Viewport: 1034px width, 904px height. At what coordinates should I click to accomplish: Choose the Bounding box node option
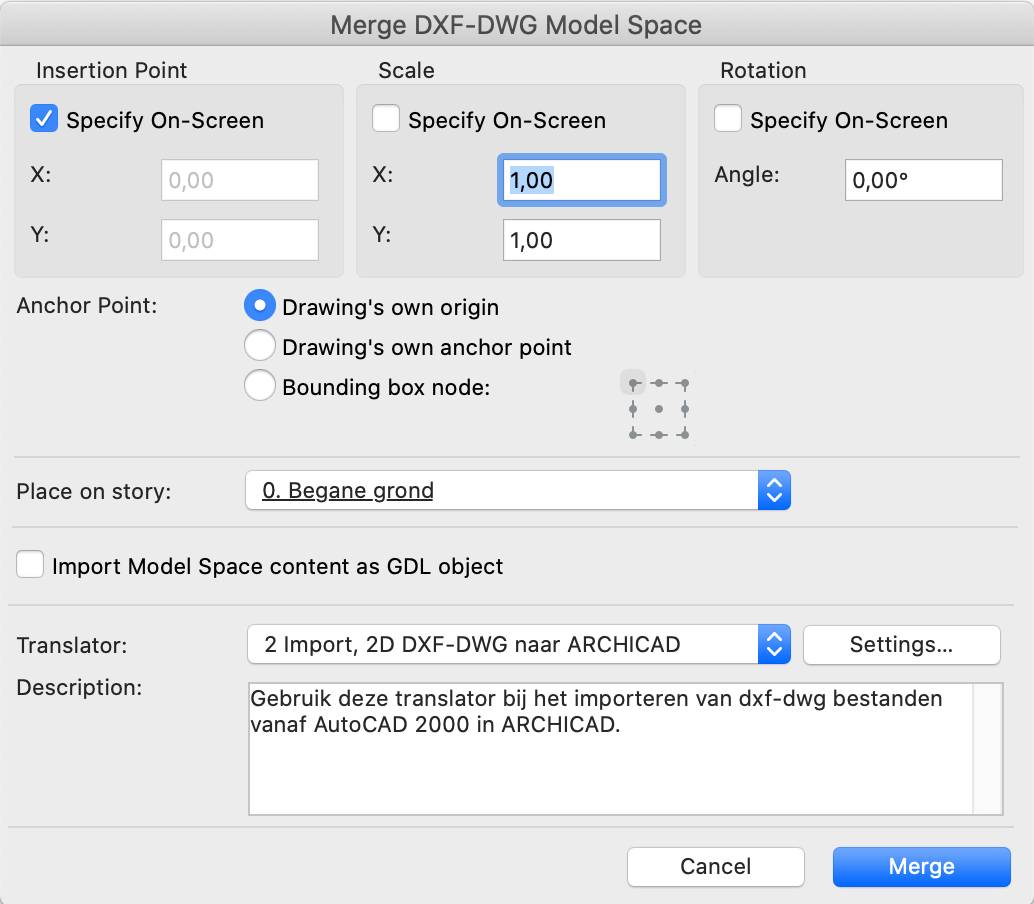[260, 386]
